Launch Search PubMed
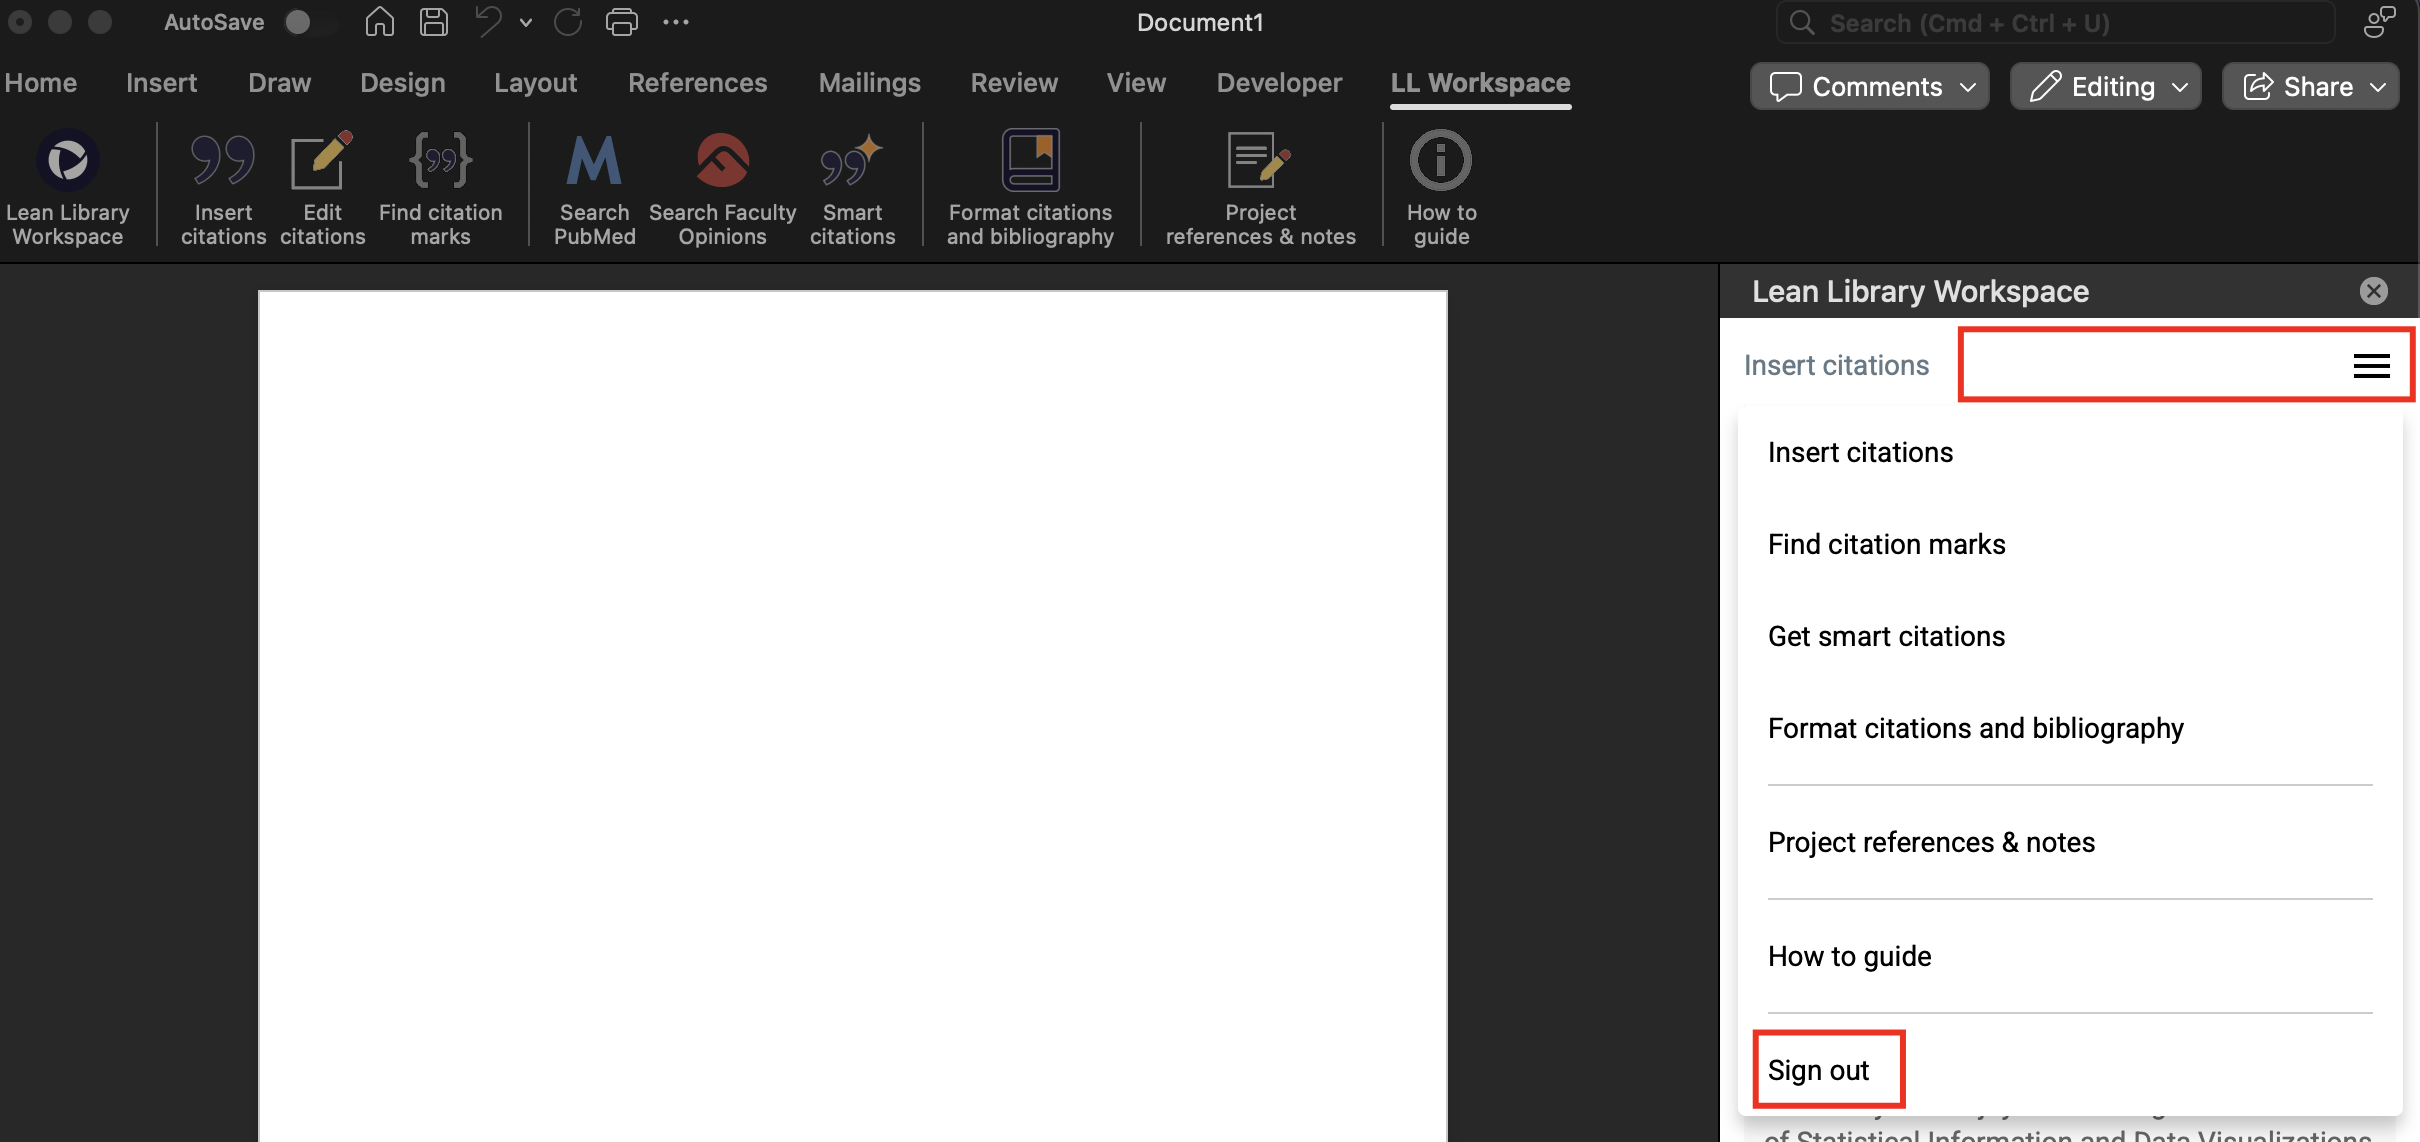 (x=593, y=185)
